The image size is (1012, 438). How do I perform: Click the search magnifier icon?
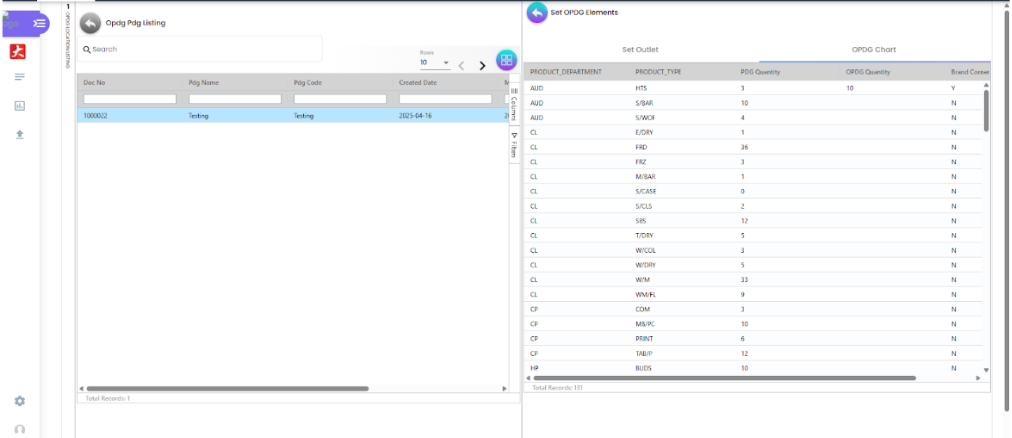(x=86, y=49)
